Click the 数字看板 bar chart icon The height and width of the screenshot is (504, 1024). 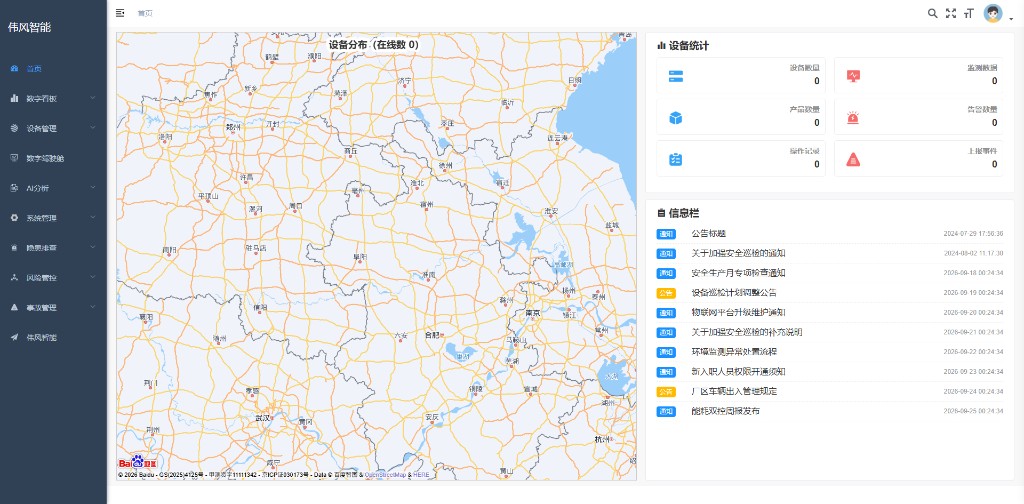(x=14, y=98)
